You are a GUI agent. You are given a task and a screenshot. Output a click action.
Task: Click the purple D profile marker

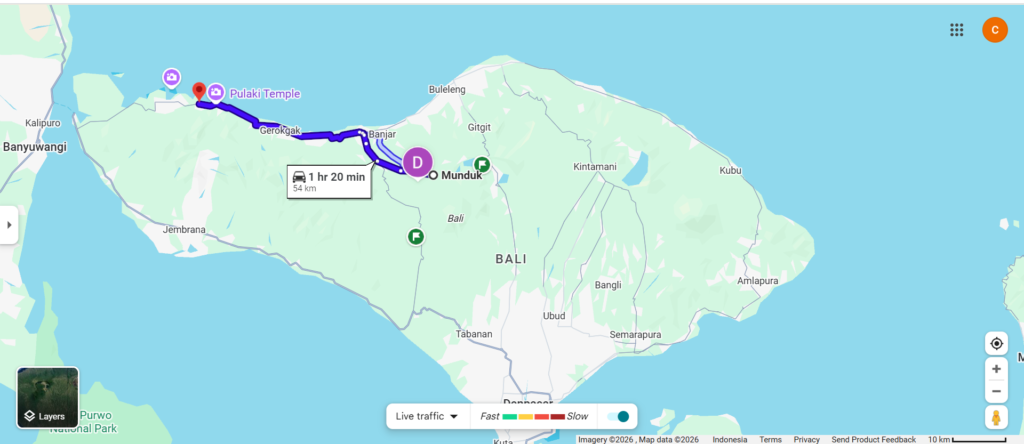point(418,163)
